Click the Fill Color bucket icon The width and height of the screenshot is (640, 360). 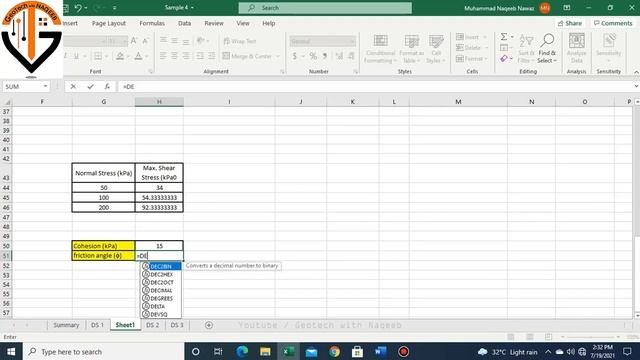pos(120,56)
